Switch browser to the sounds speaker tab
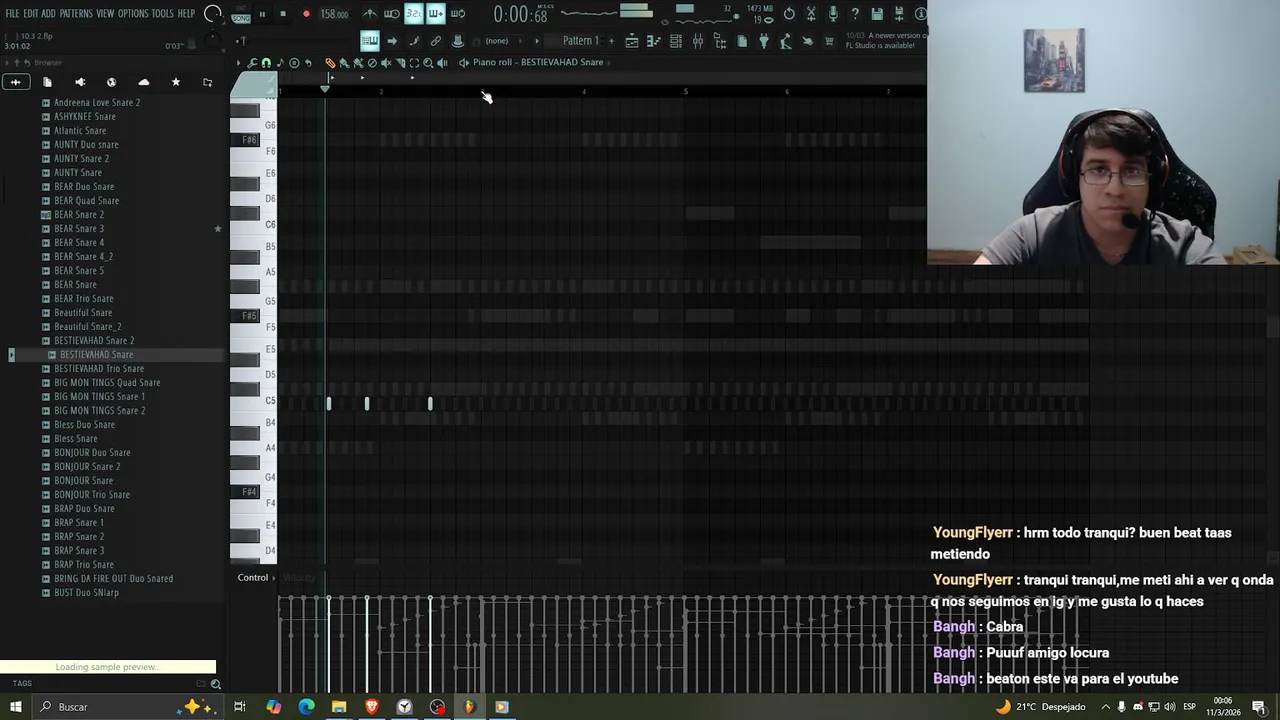Screen dimensions: 1280x720 [80, 82]
